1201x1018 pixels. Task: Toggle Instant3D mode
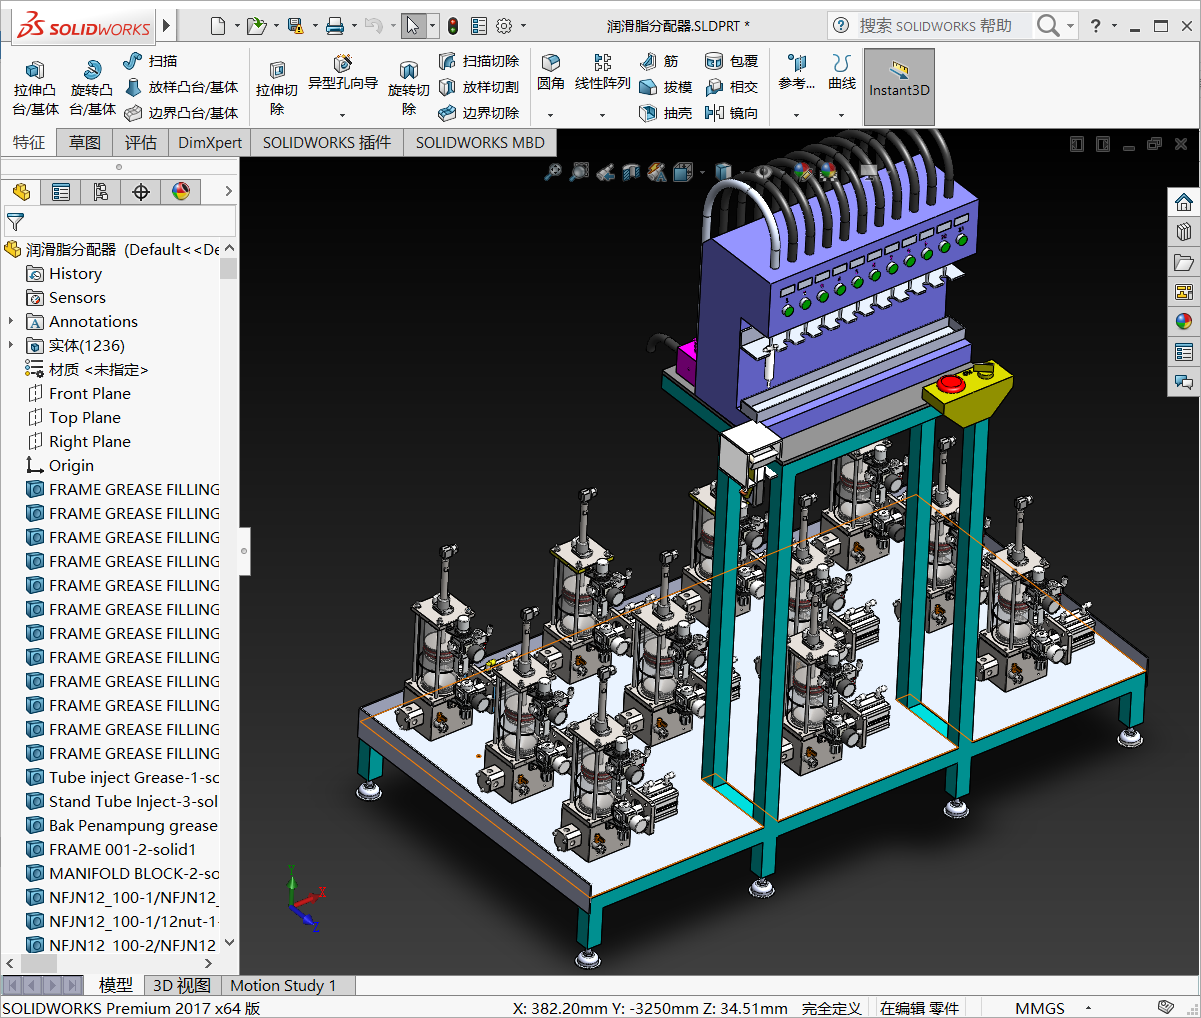click(899, 87)
